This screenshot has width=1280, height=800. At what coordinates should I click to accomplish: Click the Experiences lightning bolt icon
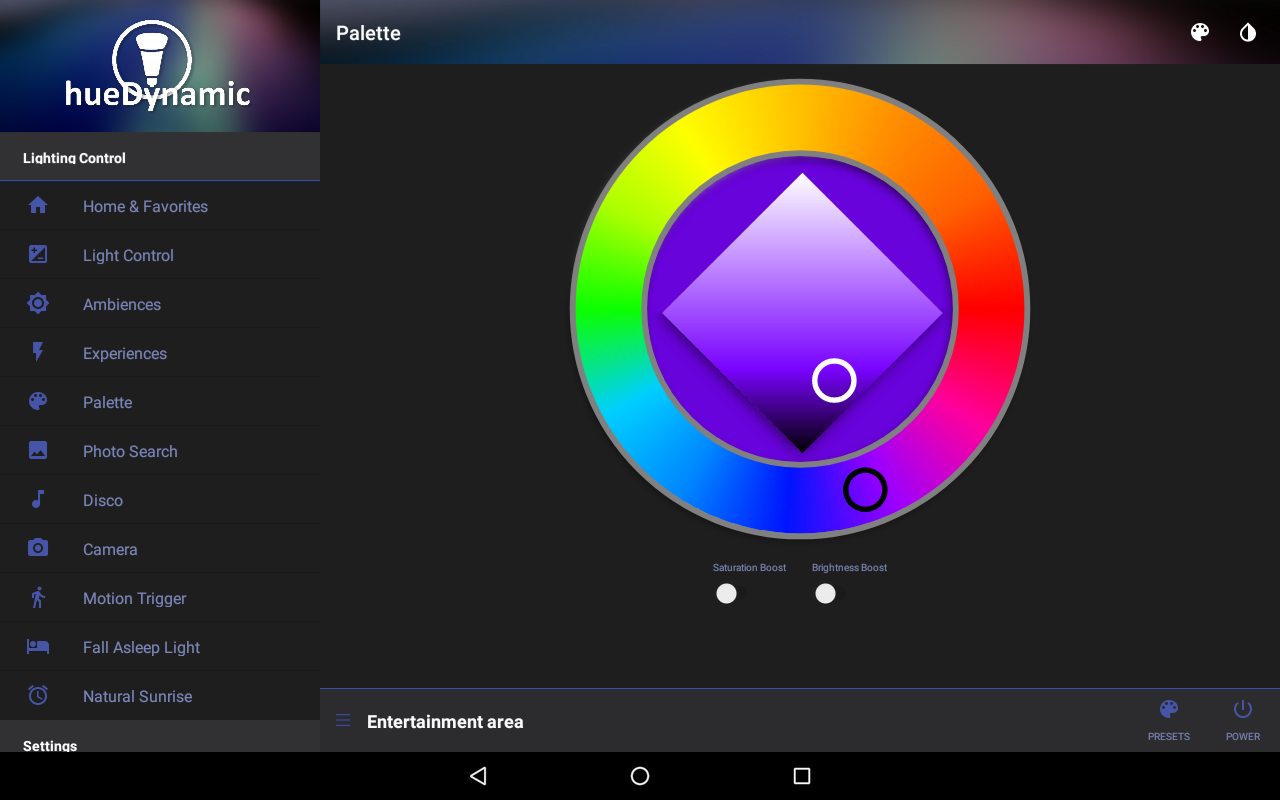38,352
